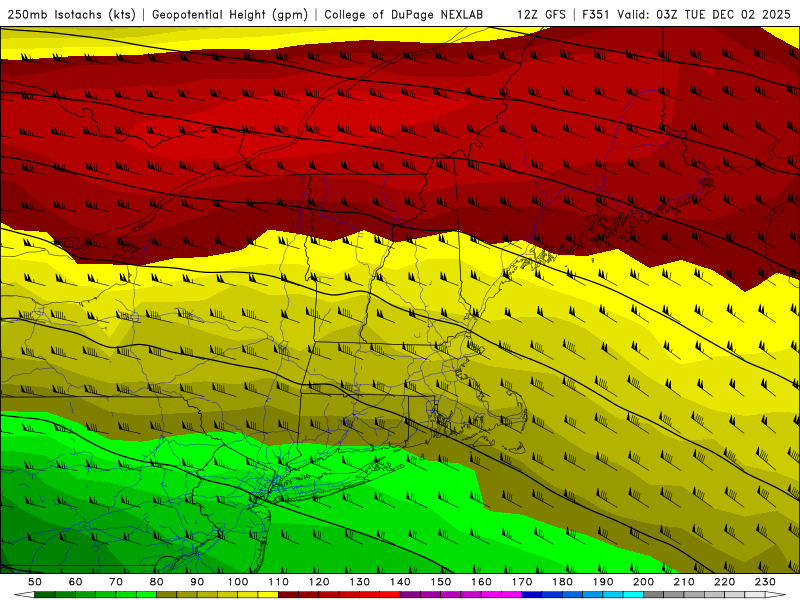Image resolution: width=800 pixels, height=600 pixels.
Task: Click the 110 value on the color scale
Action: pos(279,582)
